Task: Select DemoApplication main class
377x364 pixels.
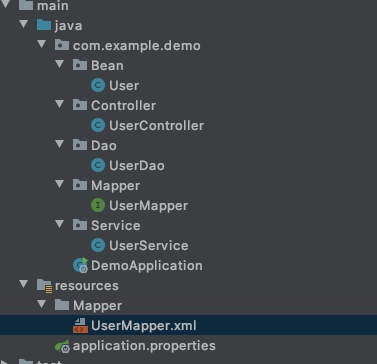Action: [147, 266]
